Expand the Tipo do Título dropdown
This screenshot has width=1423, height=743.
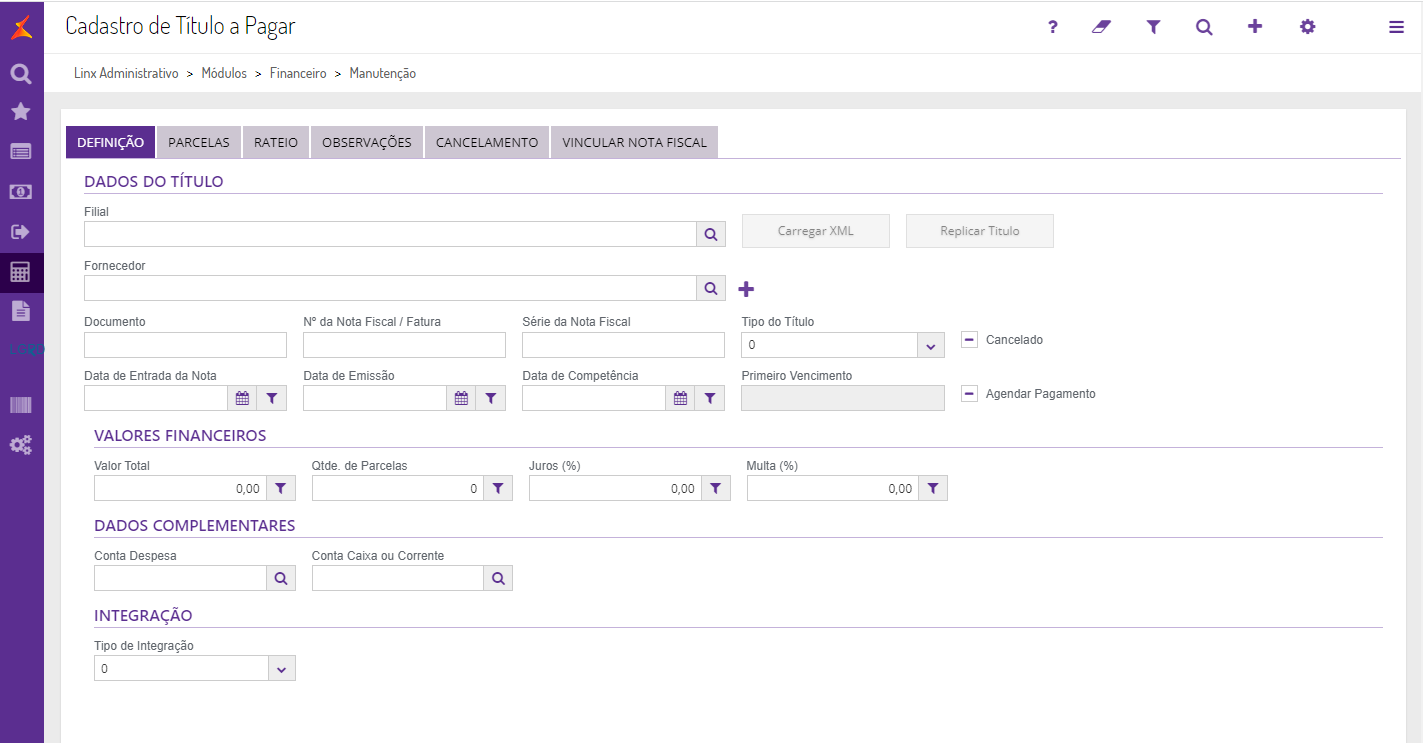click(930, 345)
